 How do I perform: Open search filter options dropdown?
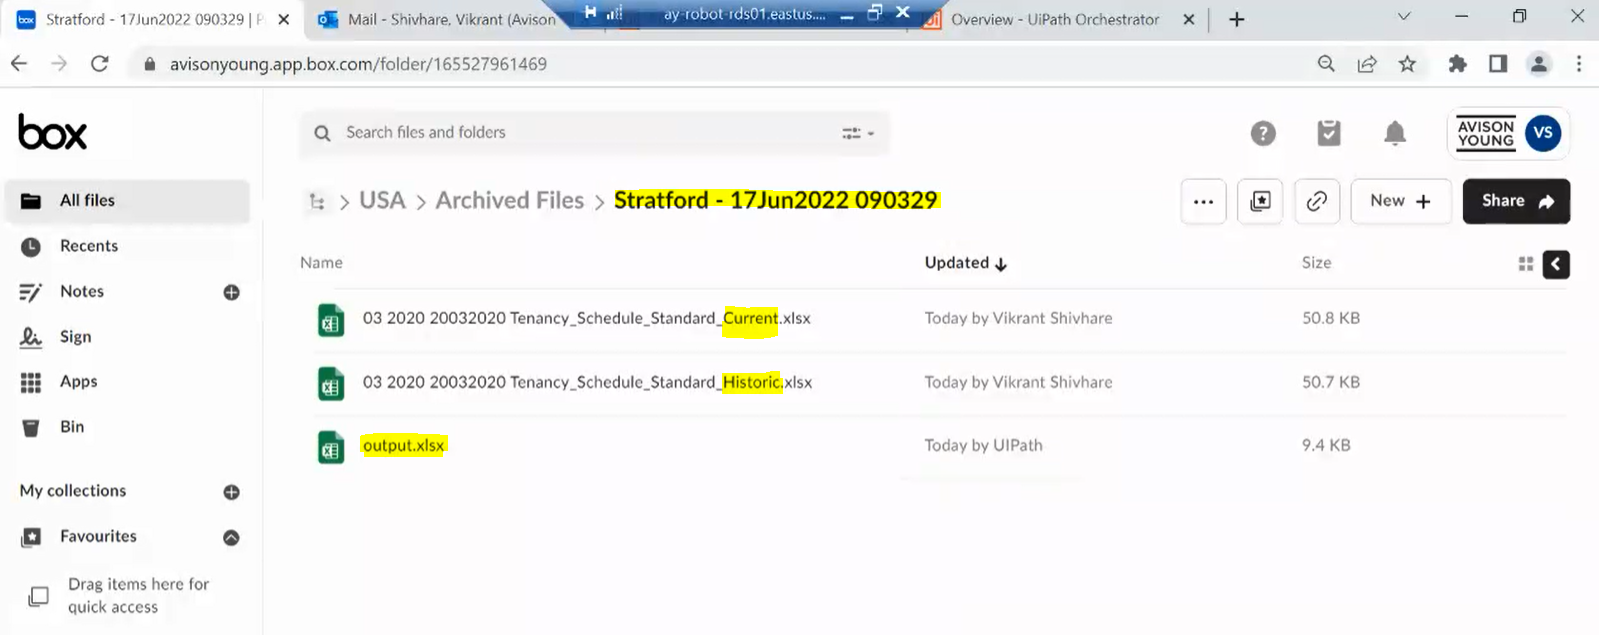tap(858, 133)
